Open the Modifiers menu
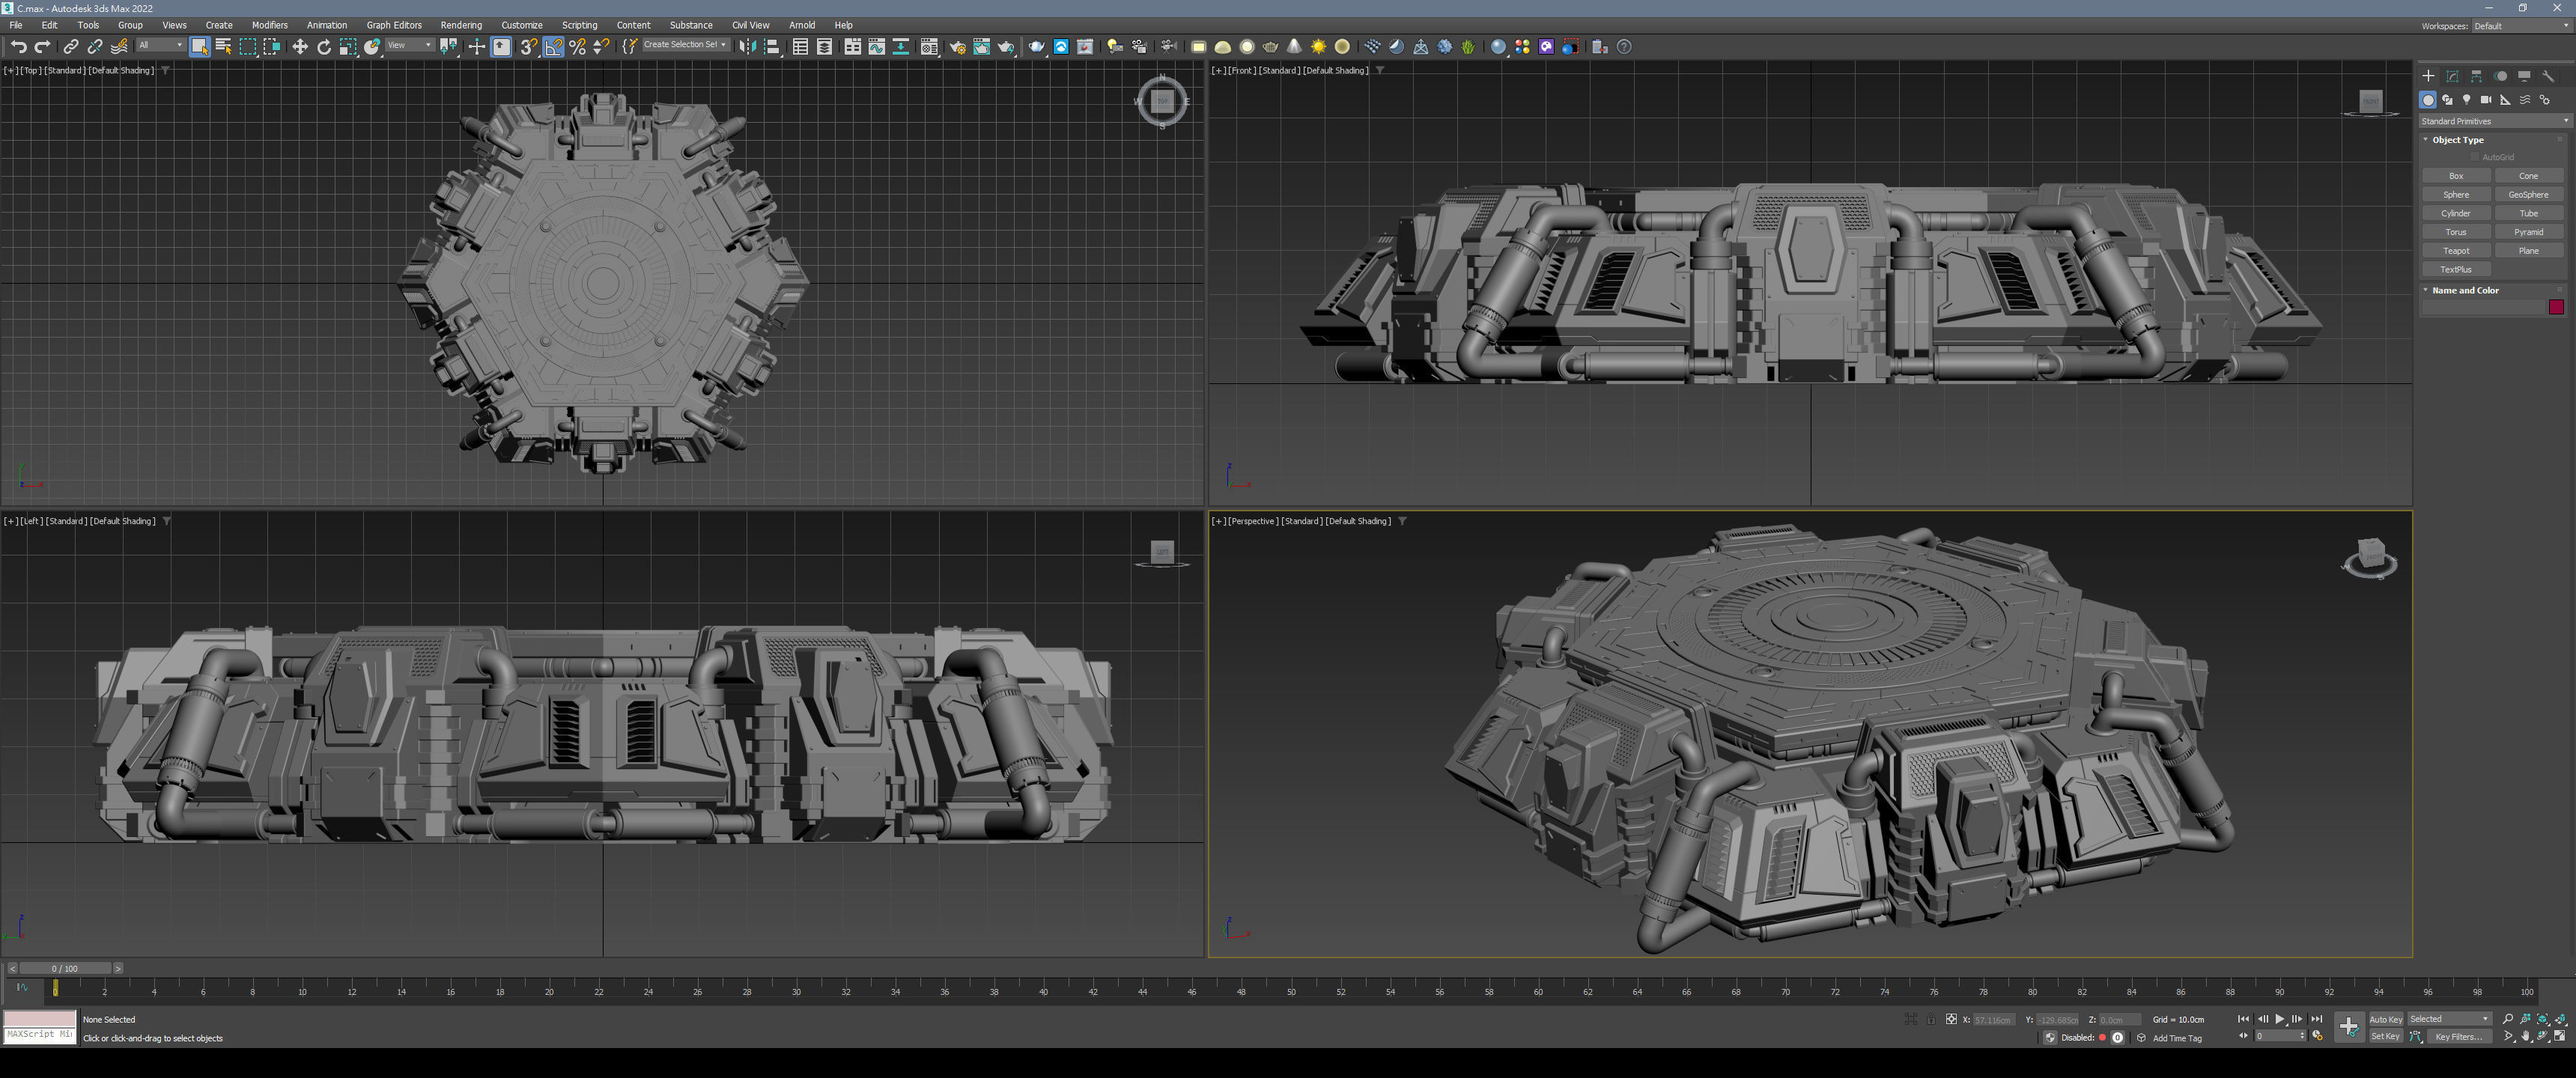 tap(269, 25)
